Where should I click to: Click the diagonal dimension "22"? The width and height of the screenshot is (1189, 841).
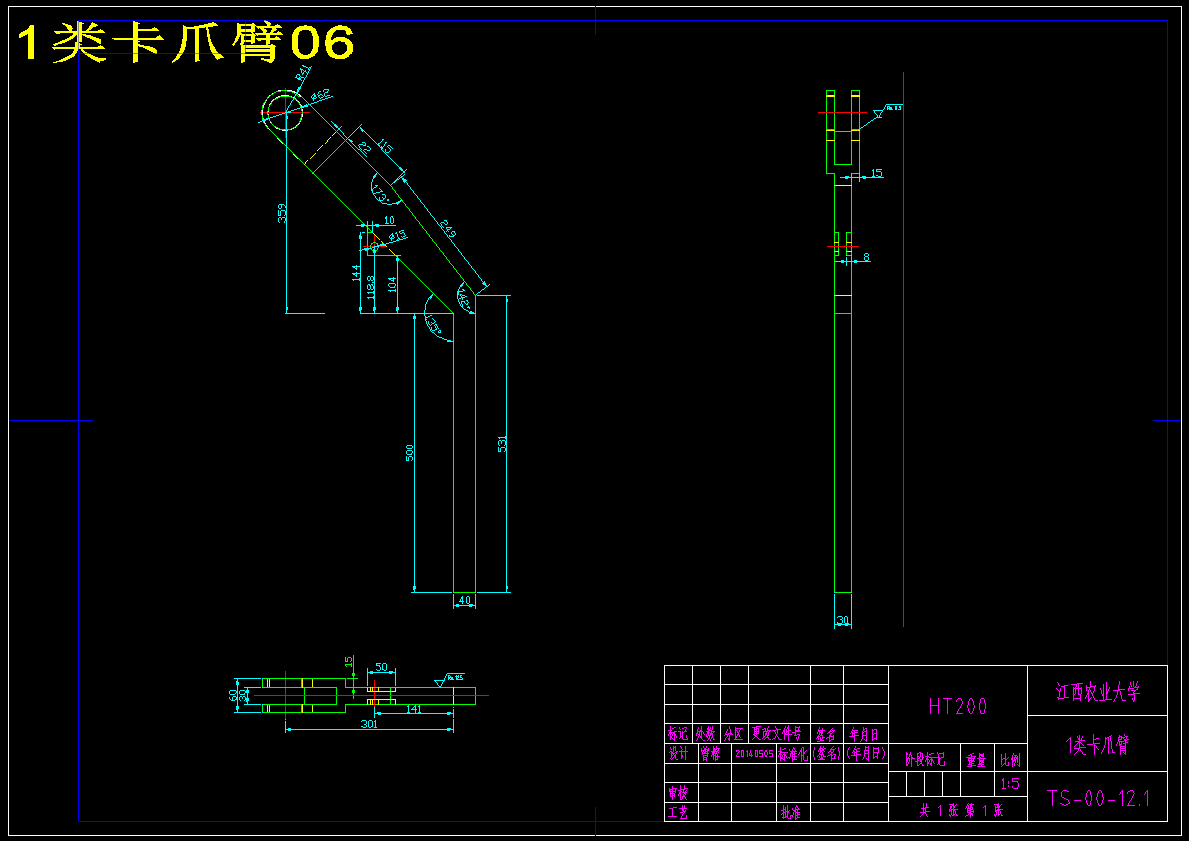click(364, 149)
